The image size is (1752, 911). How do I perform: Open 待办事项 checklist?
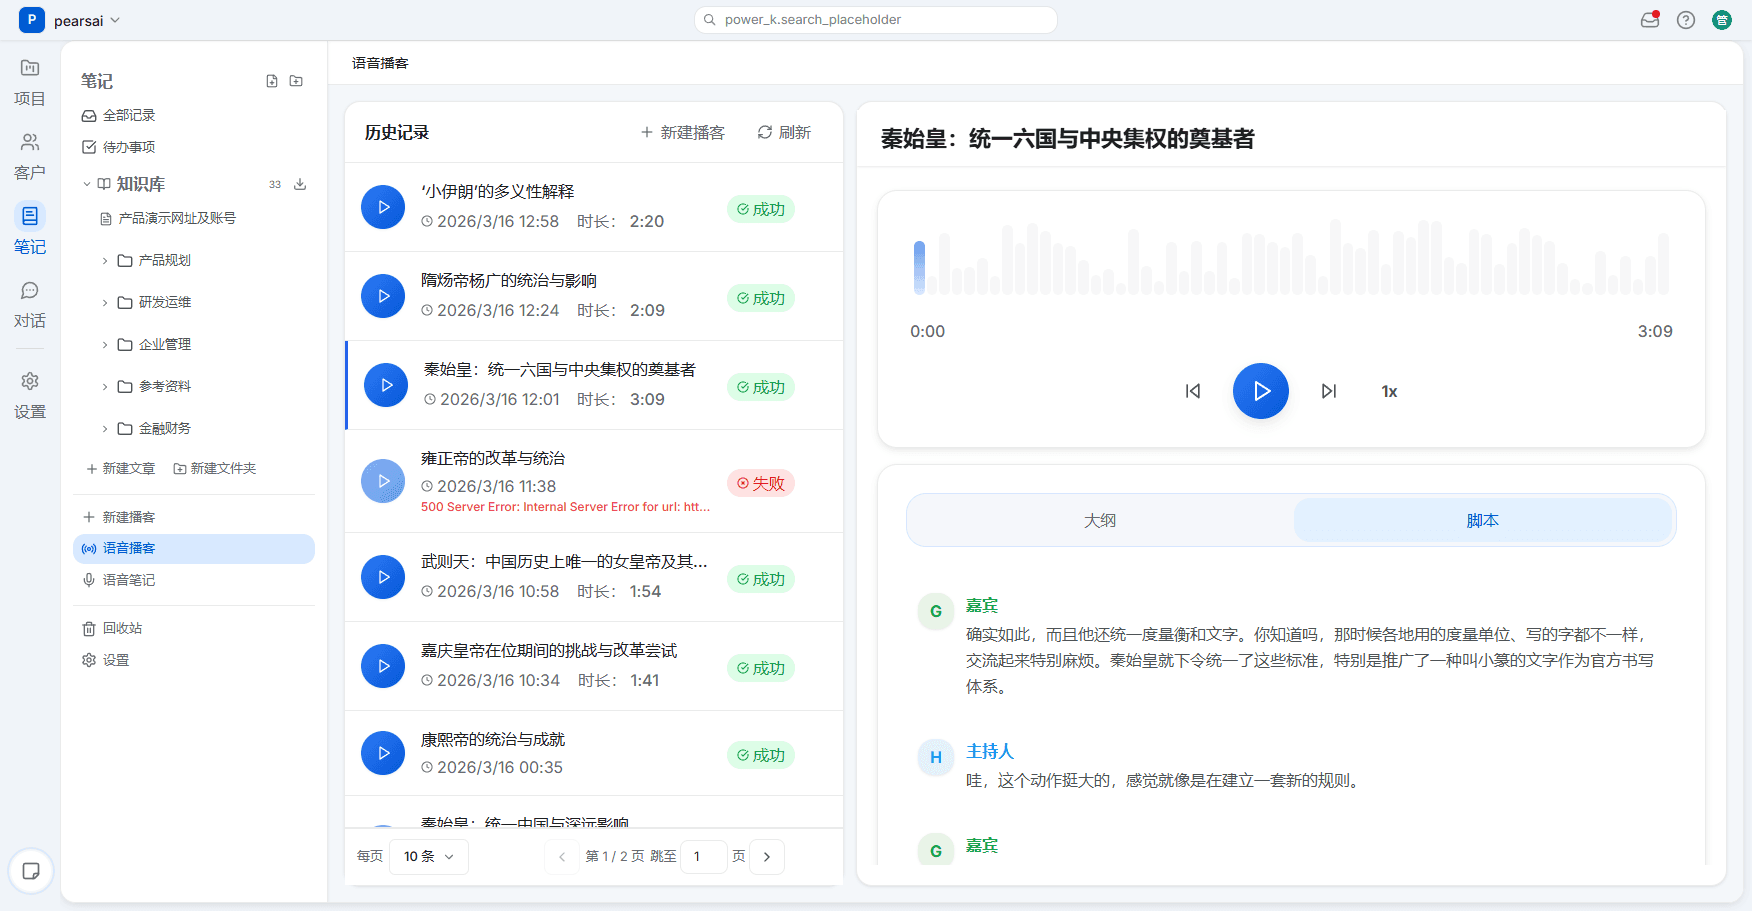pyautogui.click(x=128, y=147)
